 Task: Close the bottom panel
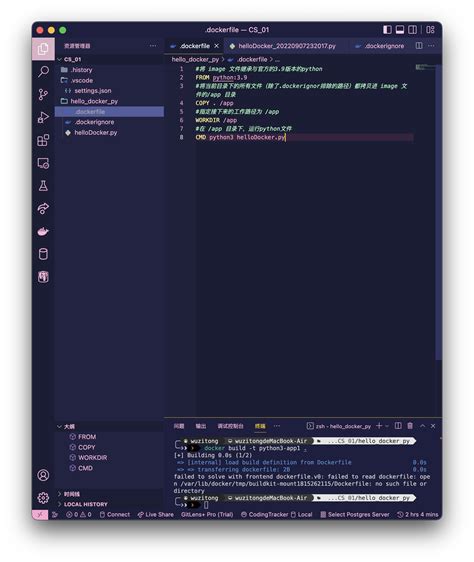433,426
